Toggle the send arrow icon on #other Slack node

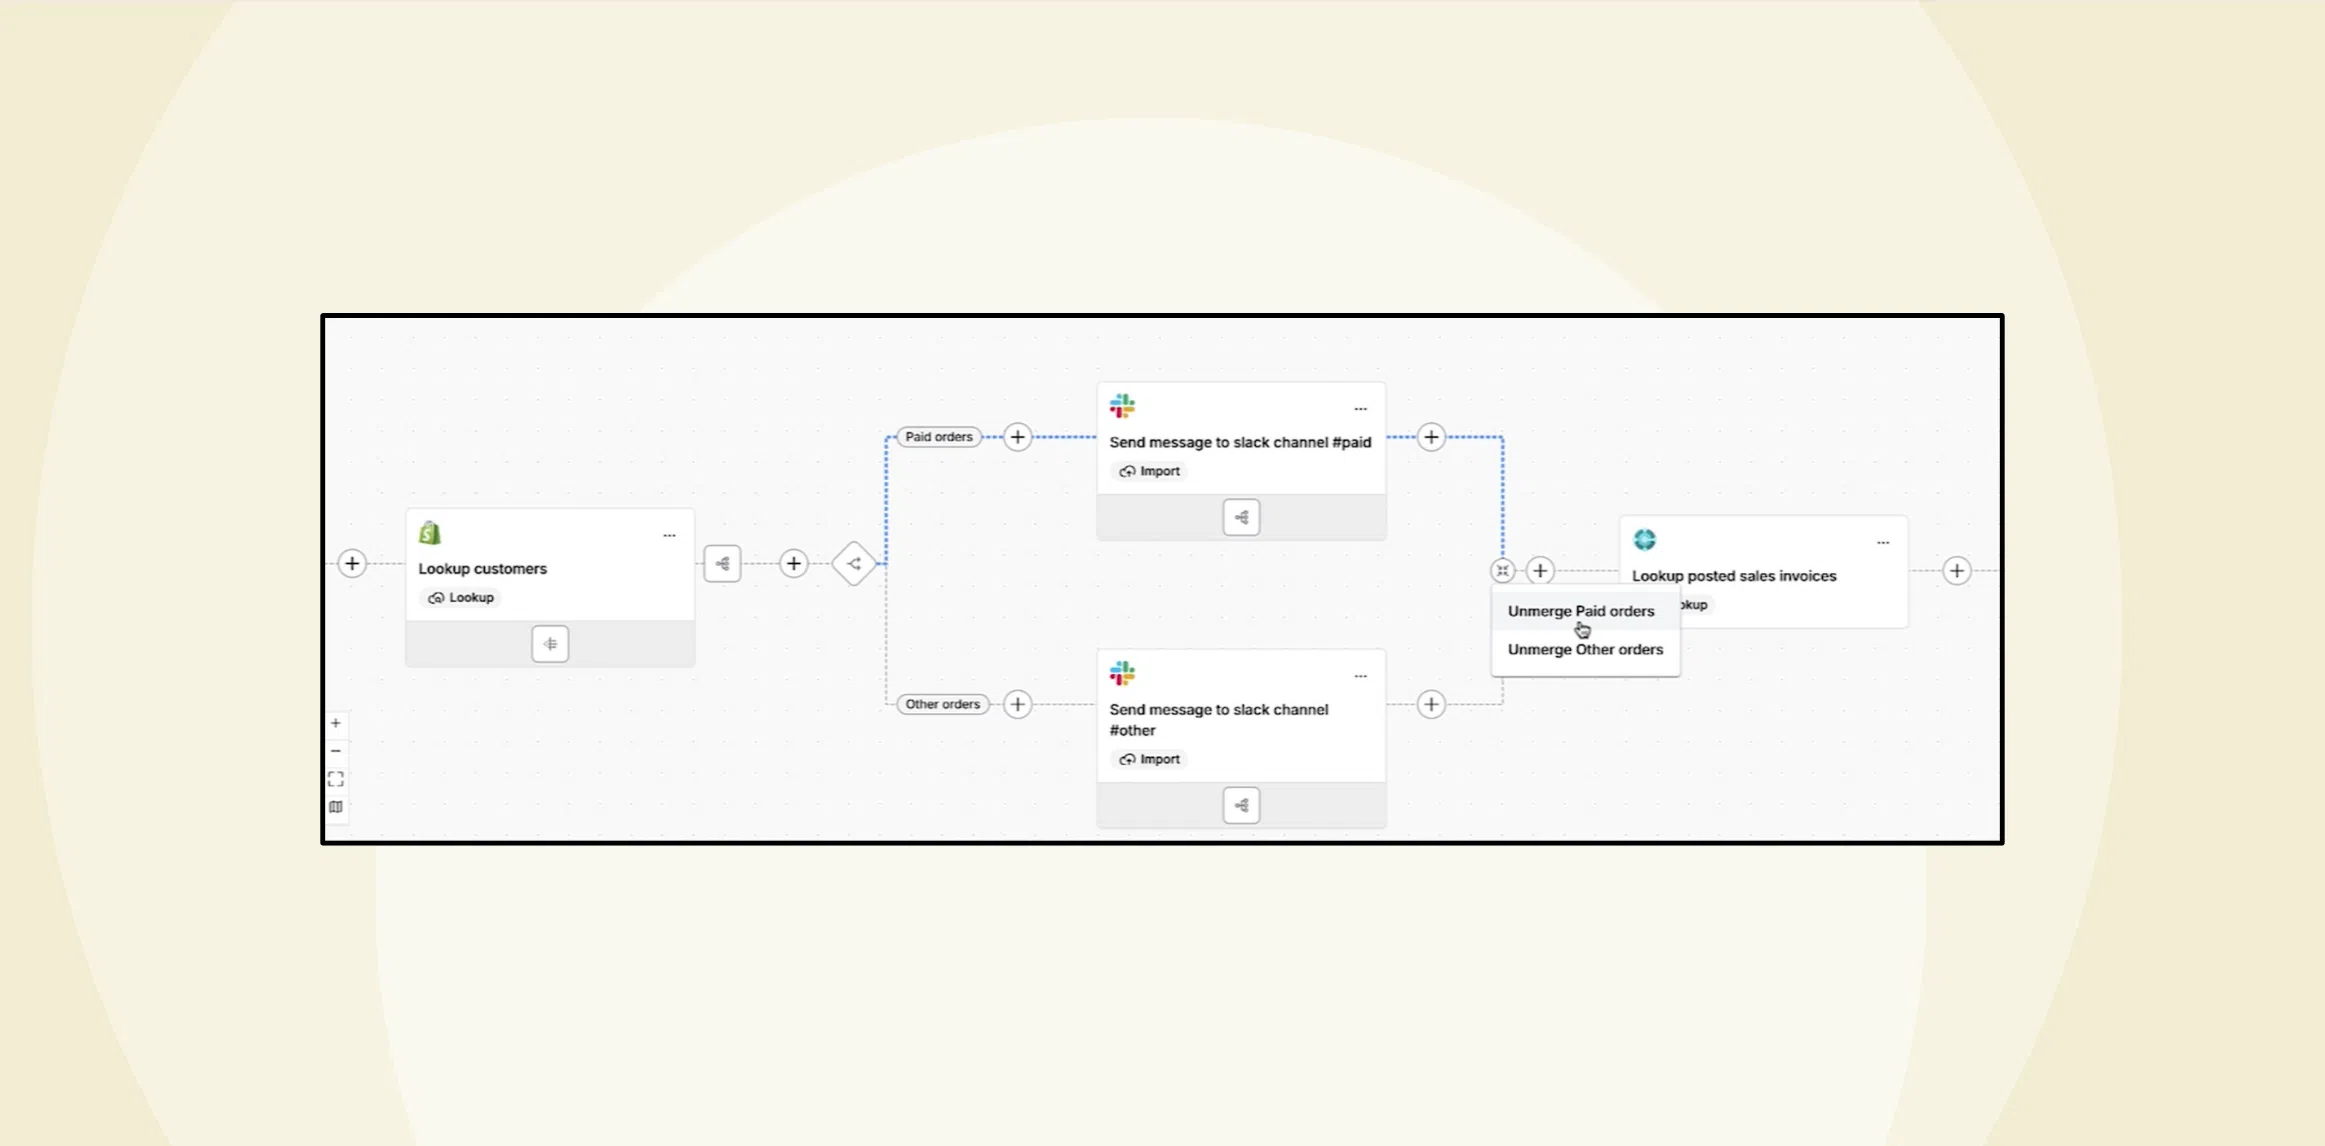pyautogui.click(x=1241, y=804)
